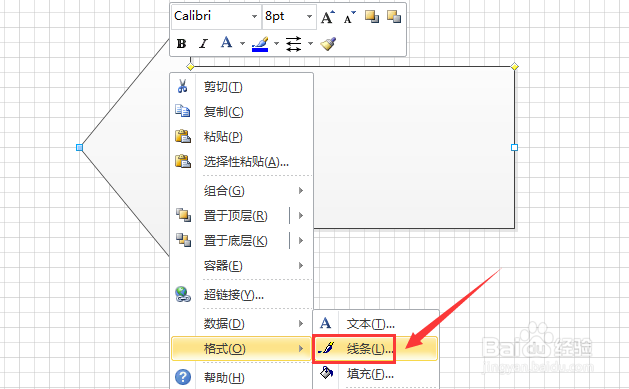Click the line style arrows icon
Image resolution: width=629 pixels, height=389 pixels.
click(294, 43)
